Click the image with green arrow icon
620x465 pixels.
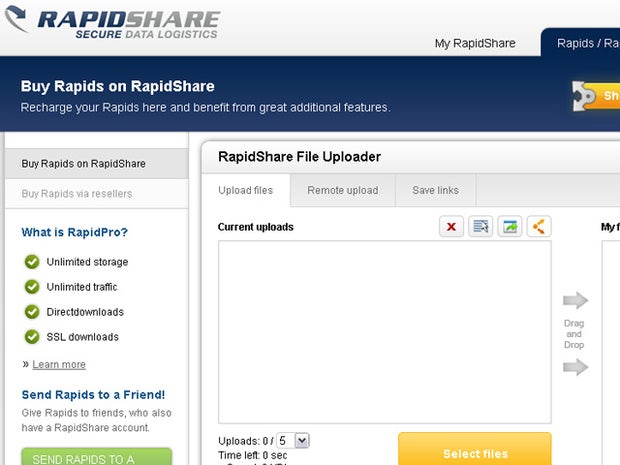click(x=510, y=227)
